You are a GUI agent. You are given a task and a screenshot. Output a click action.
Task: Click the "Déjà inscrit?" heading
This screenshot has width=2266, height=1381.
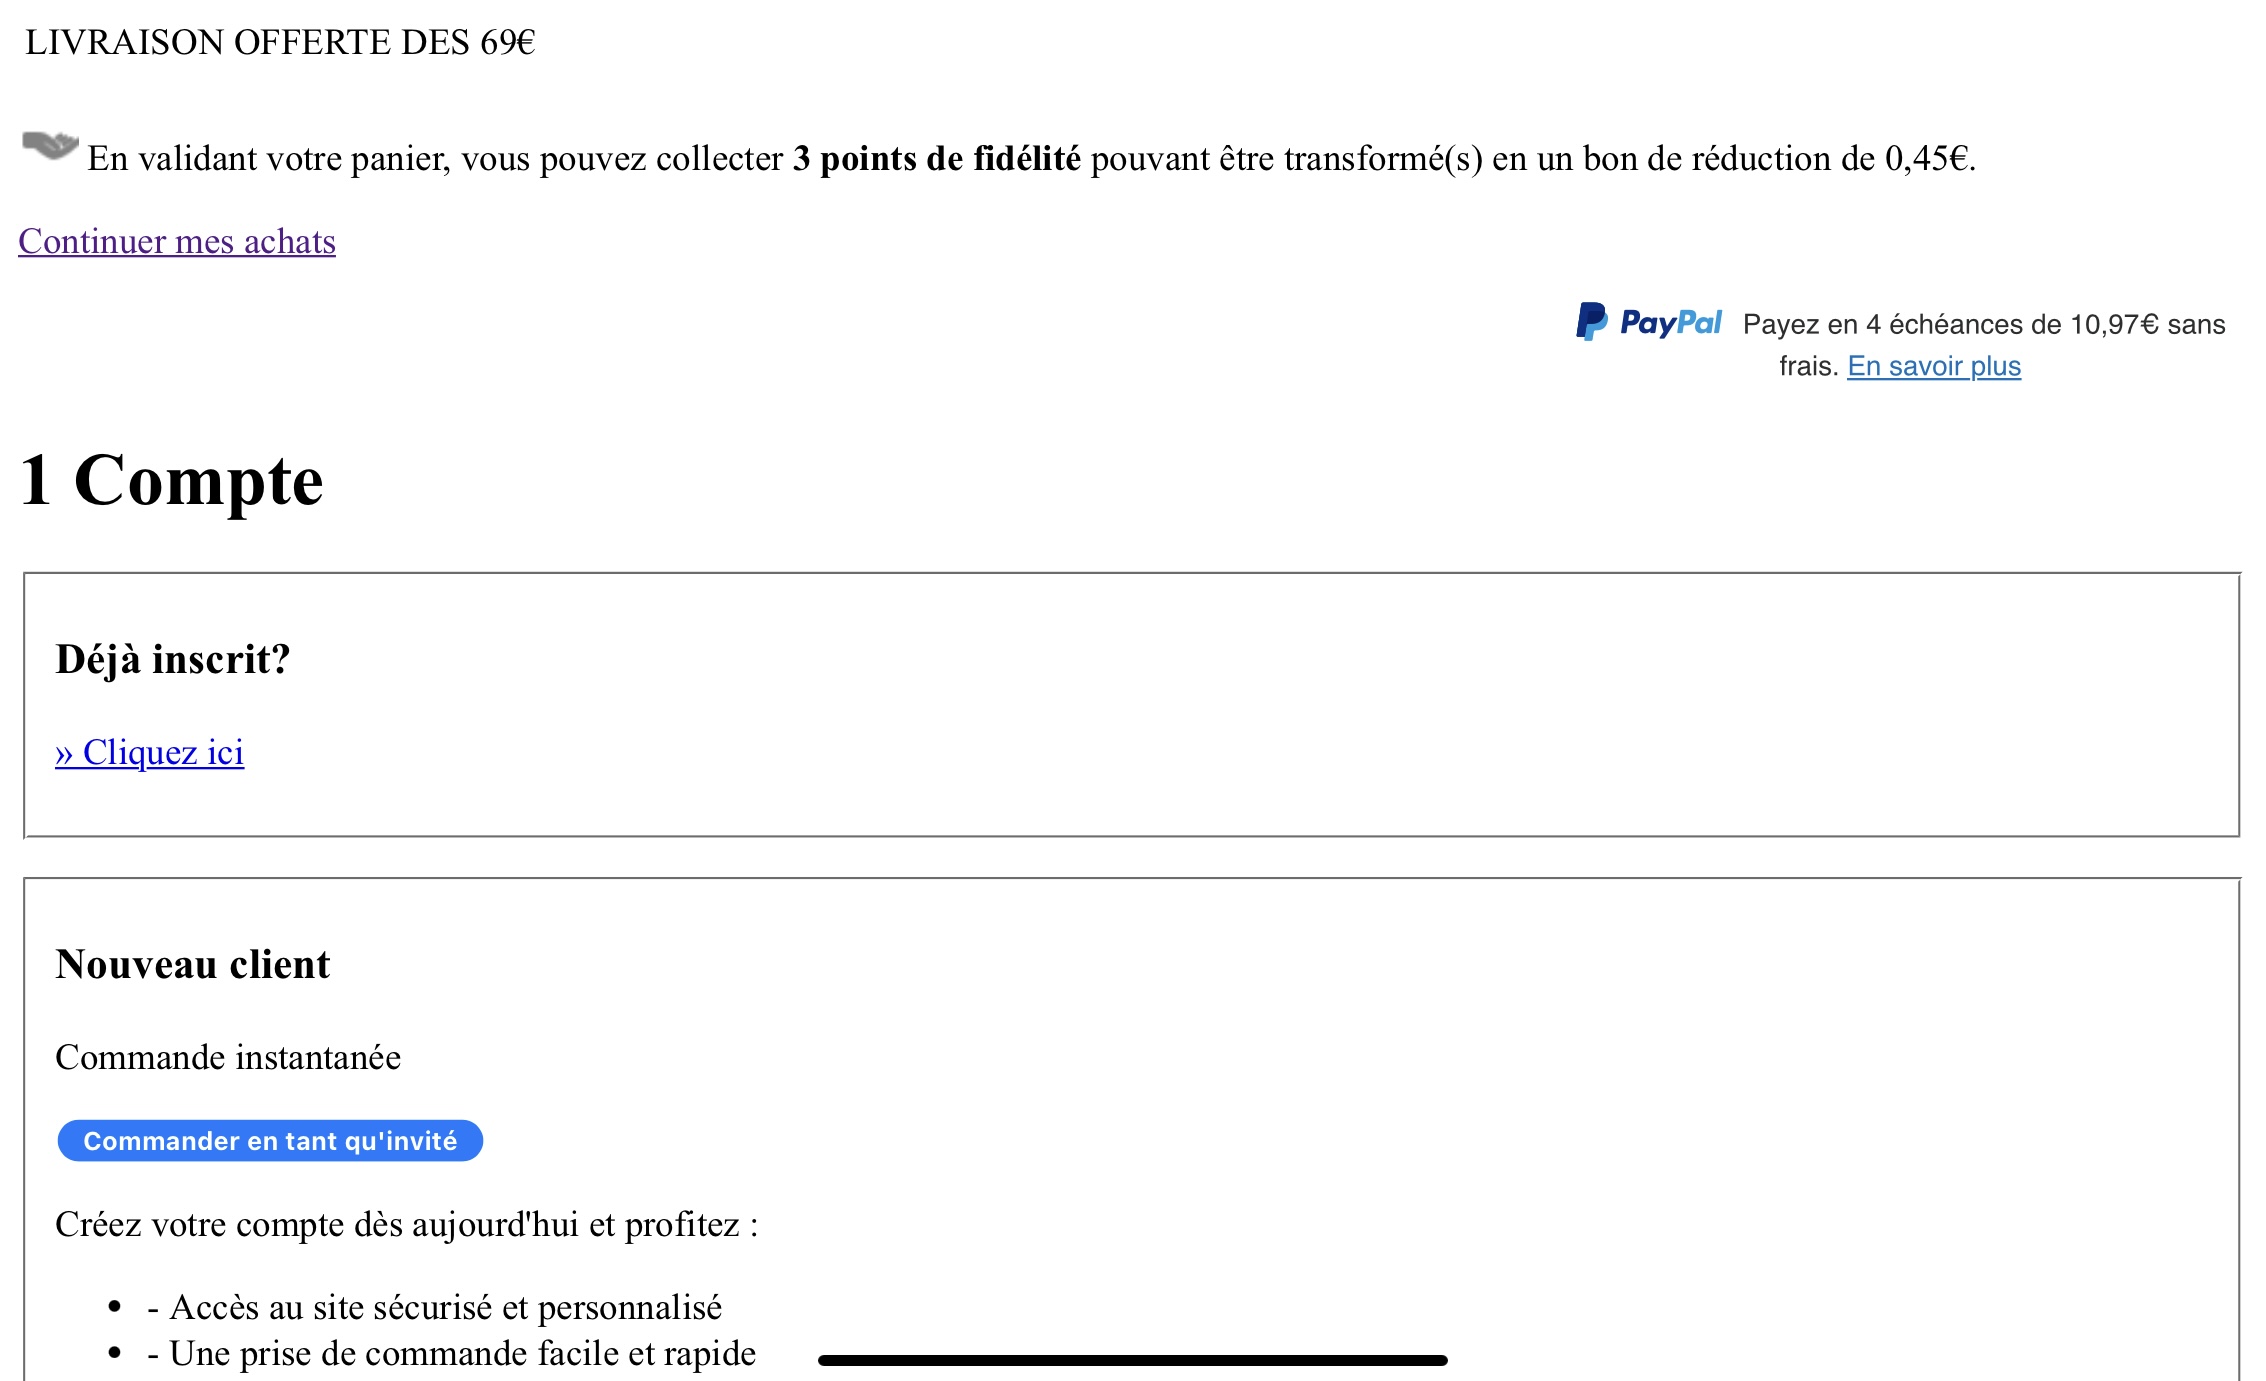(x=173, y=660)
